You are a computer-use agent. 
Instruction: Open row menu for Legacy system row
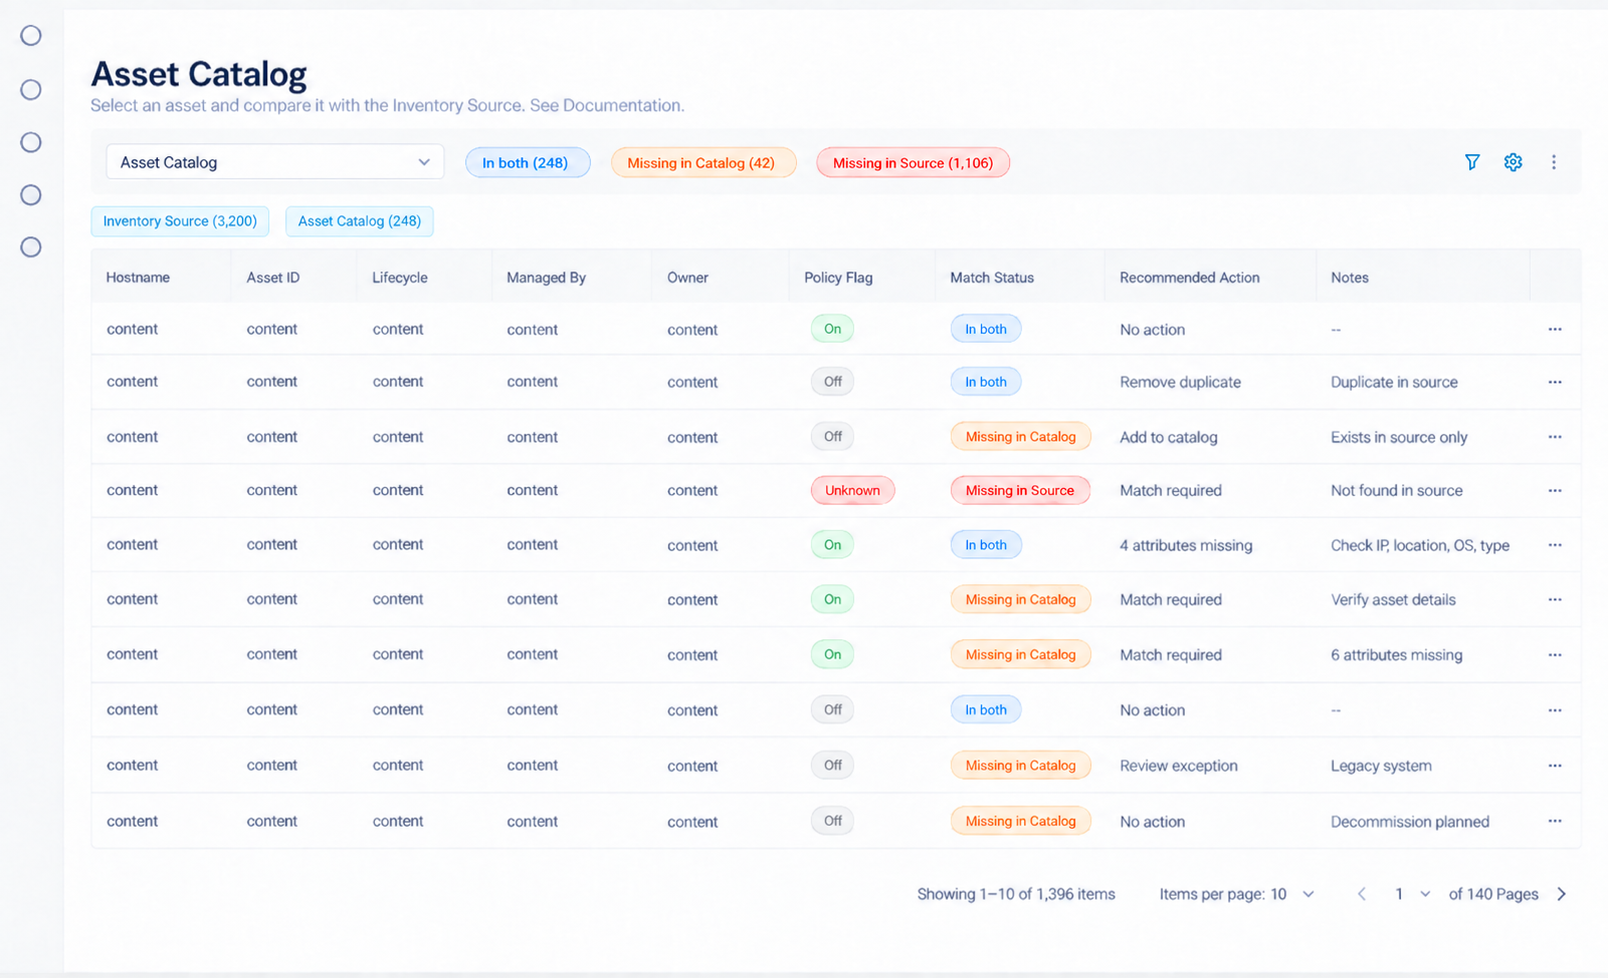1555,766
